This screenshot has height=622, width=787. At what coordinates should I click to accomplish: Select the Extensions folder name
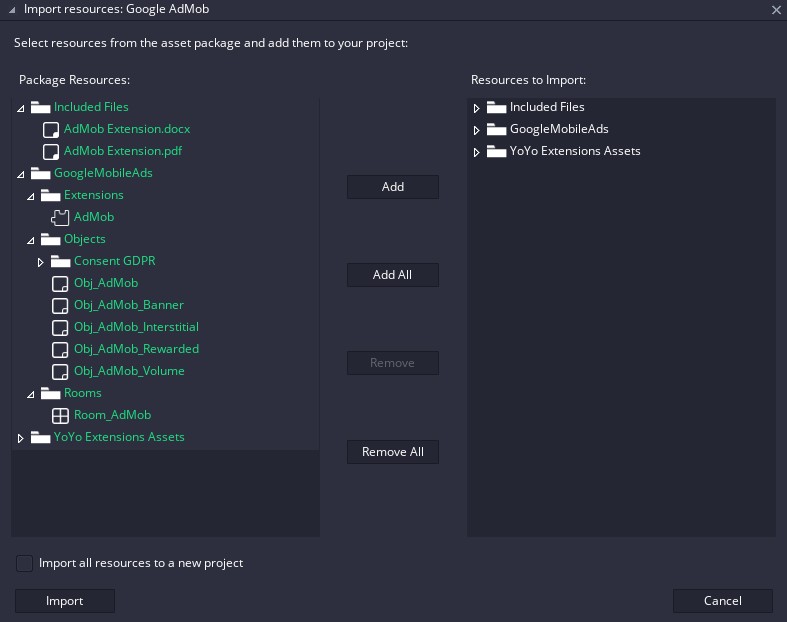pos(94,195)
